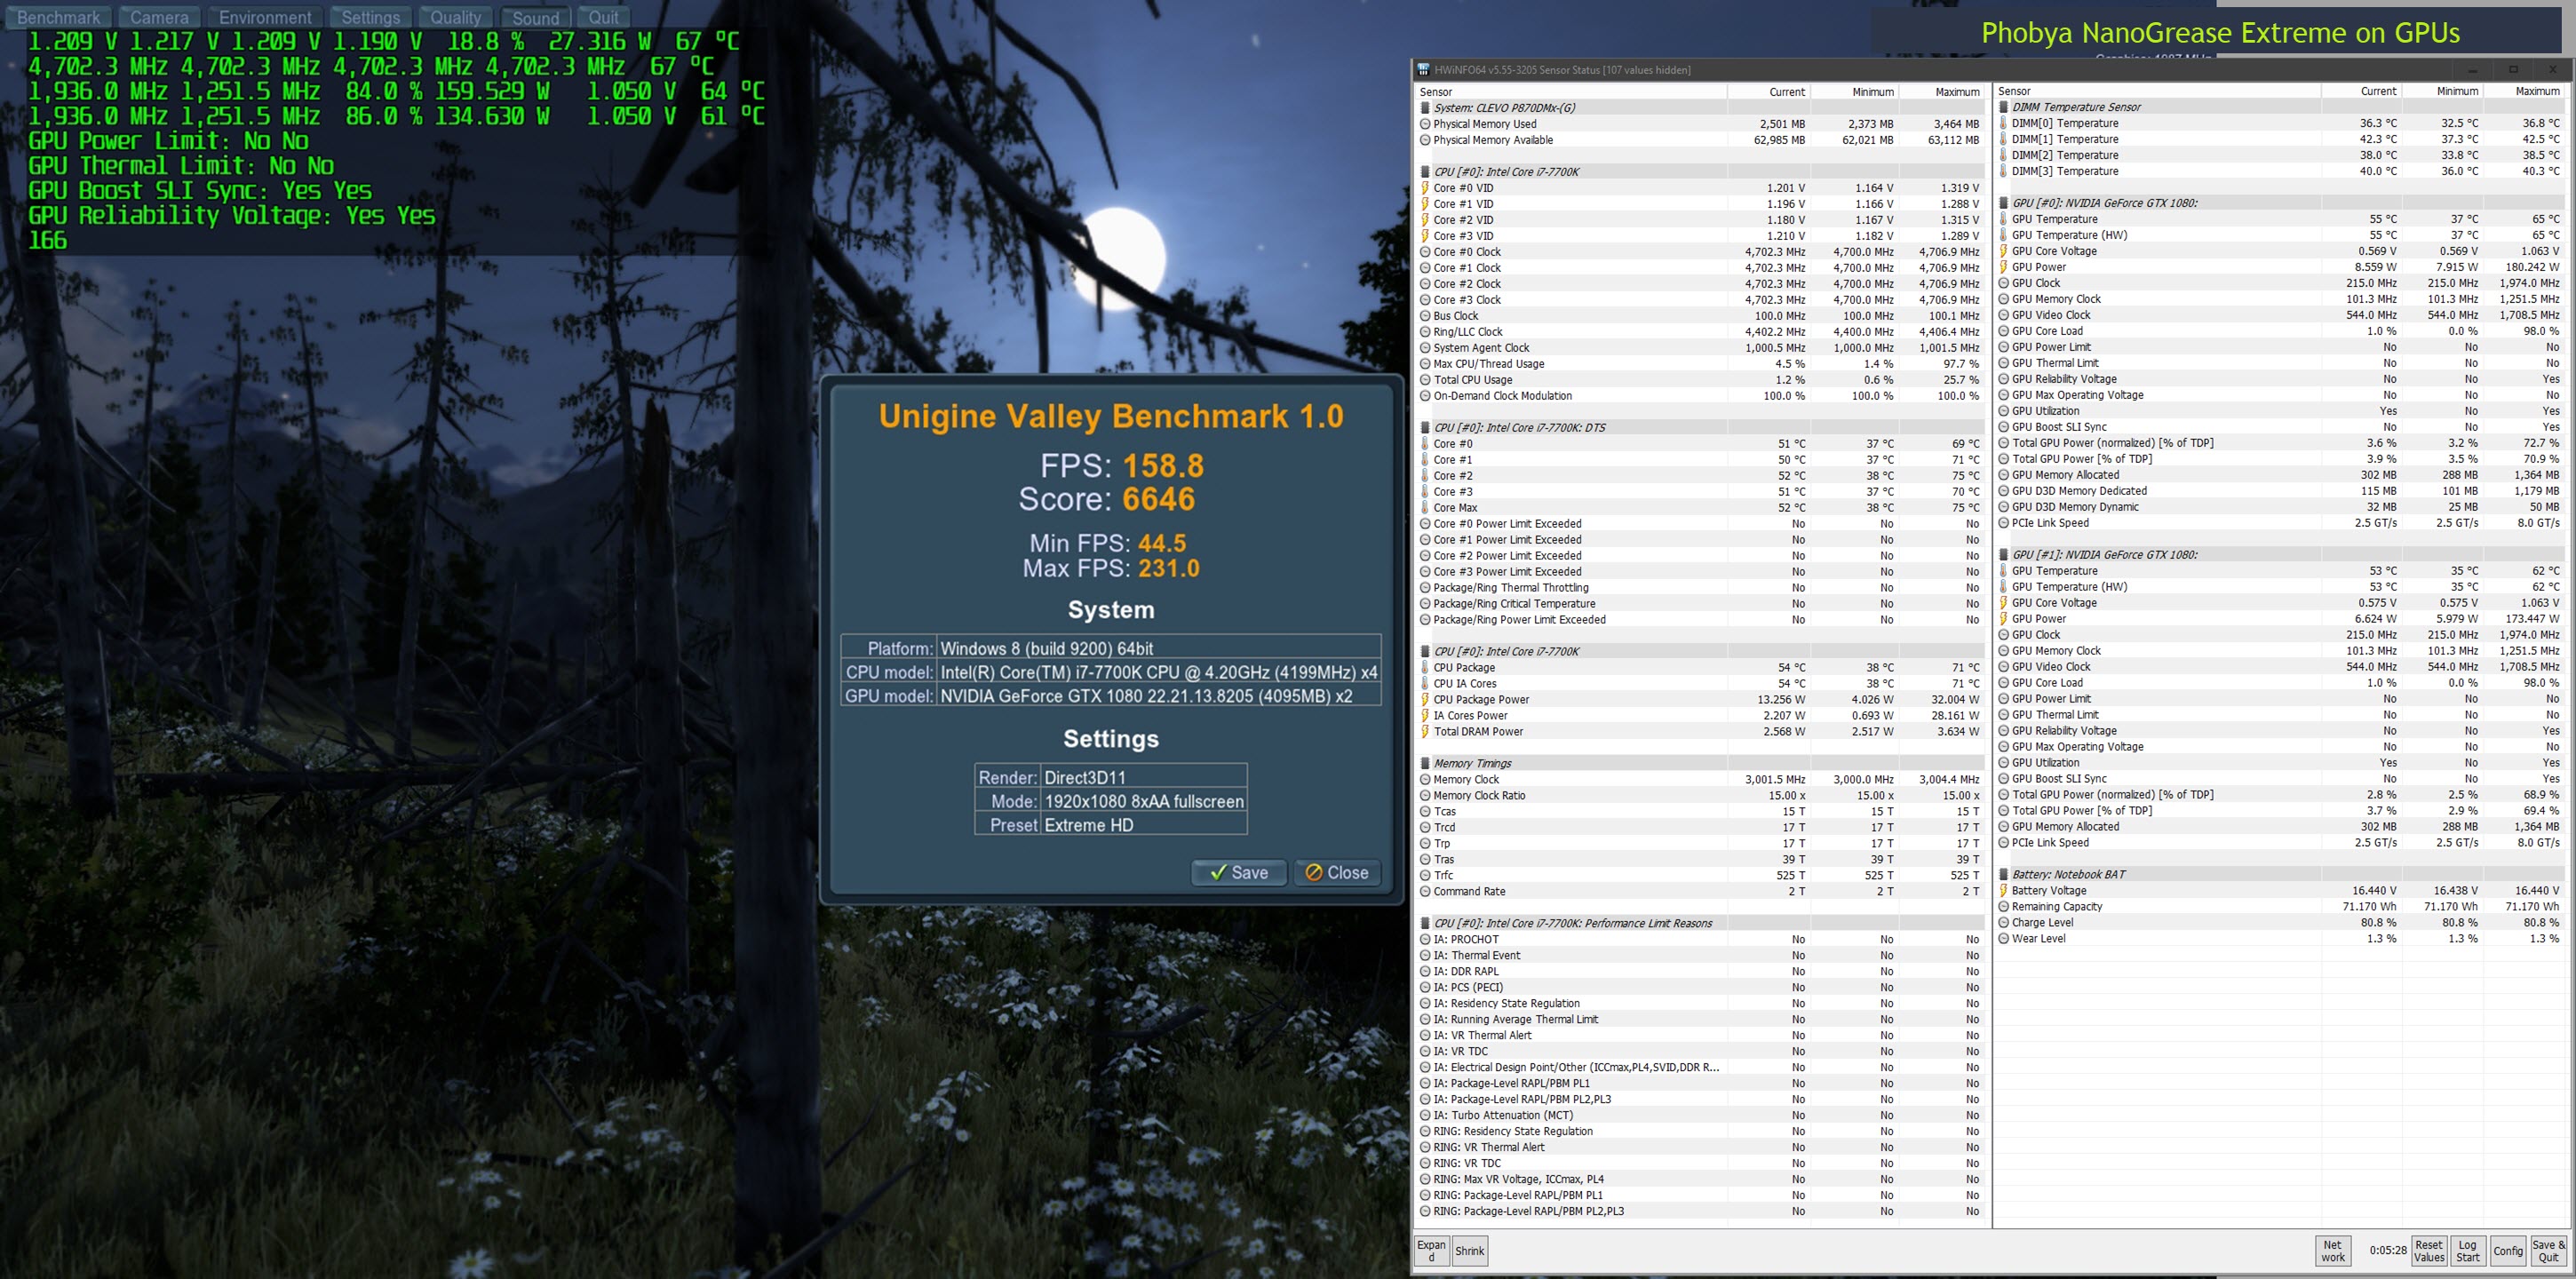The height and width of the screenshot is (1279, 2576).
Task: Select the Memory Timings sensor group header
Action: (1472, 764)
